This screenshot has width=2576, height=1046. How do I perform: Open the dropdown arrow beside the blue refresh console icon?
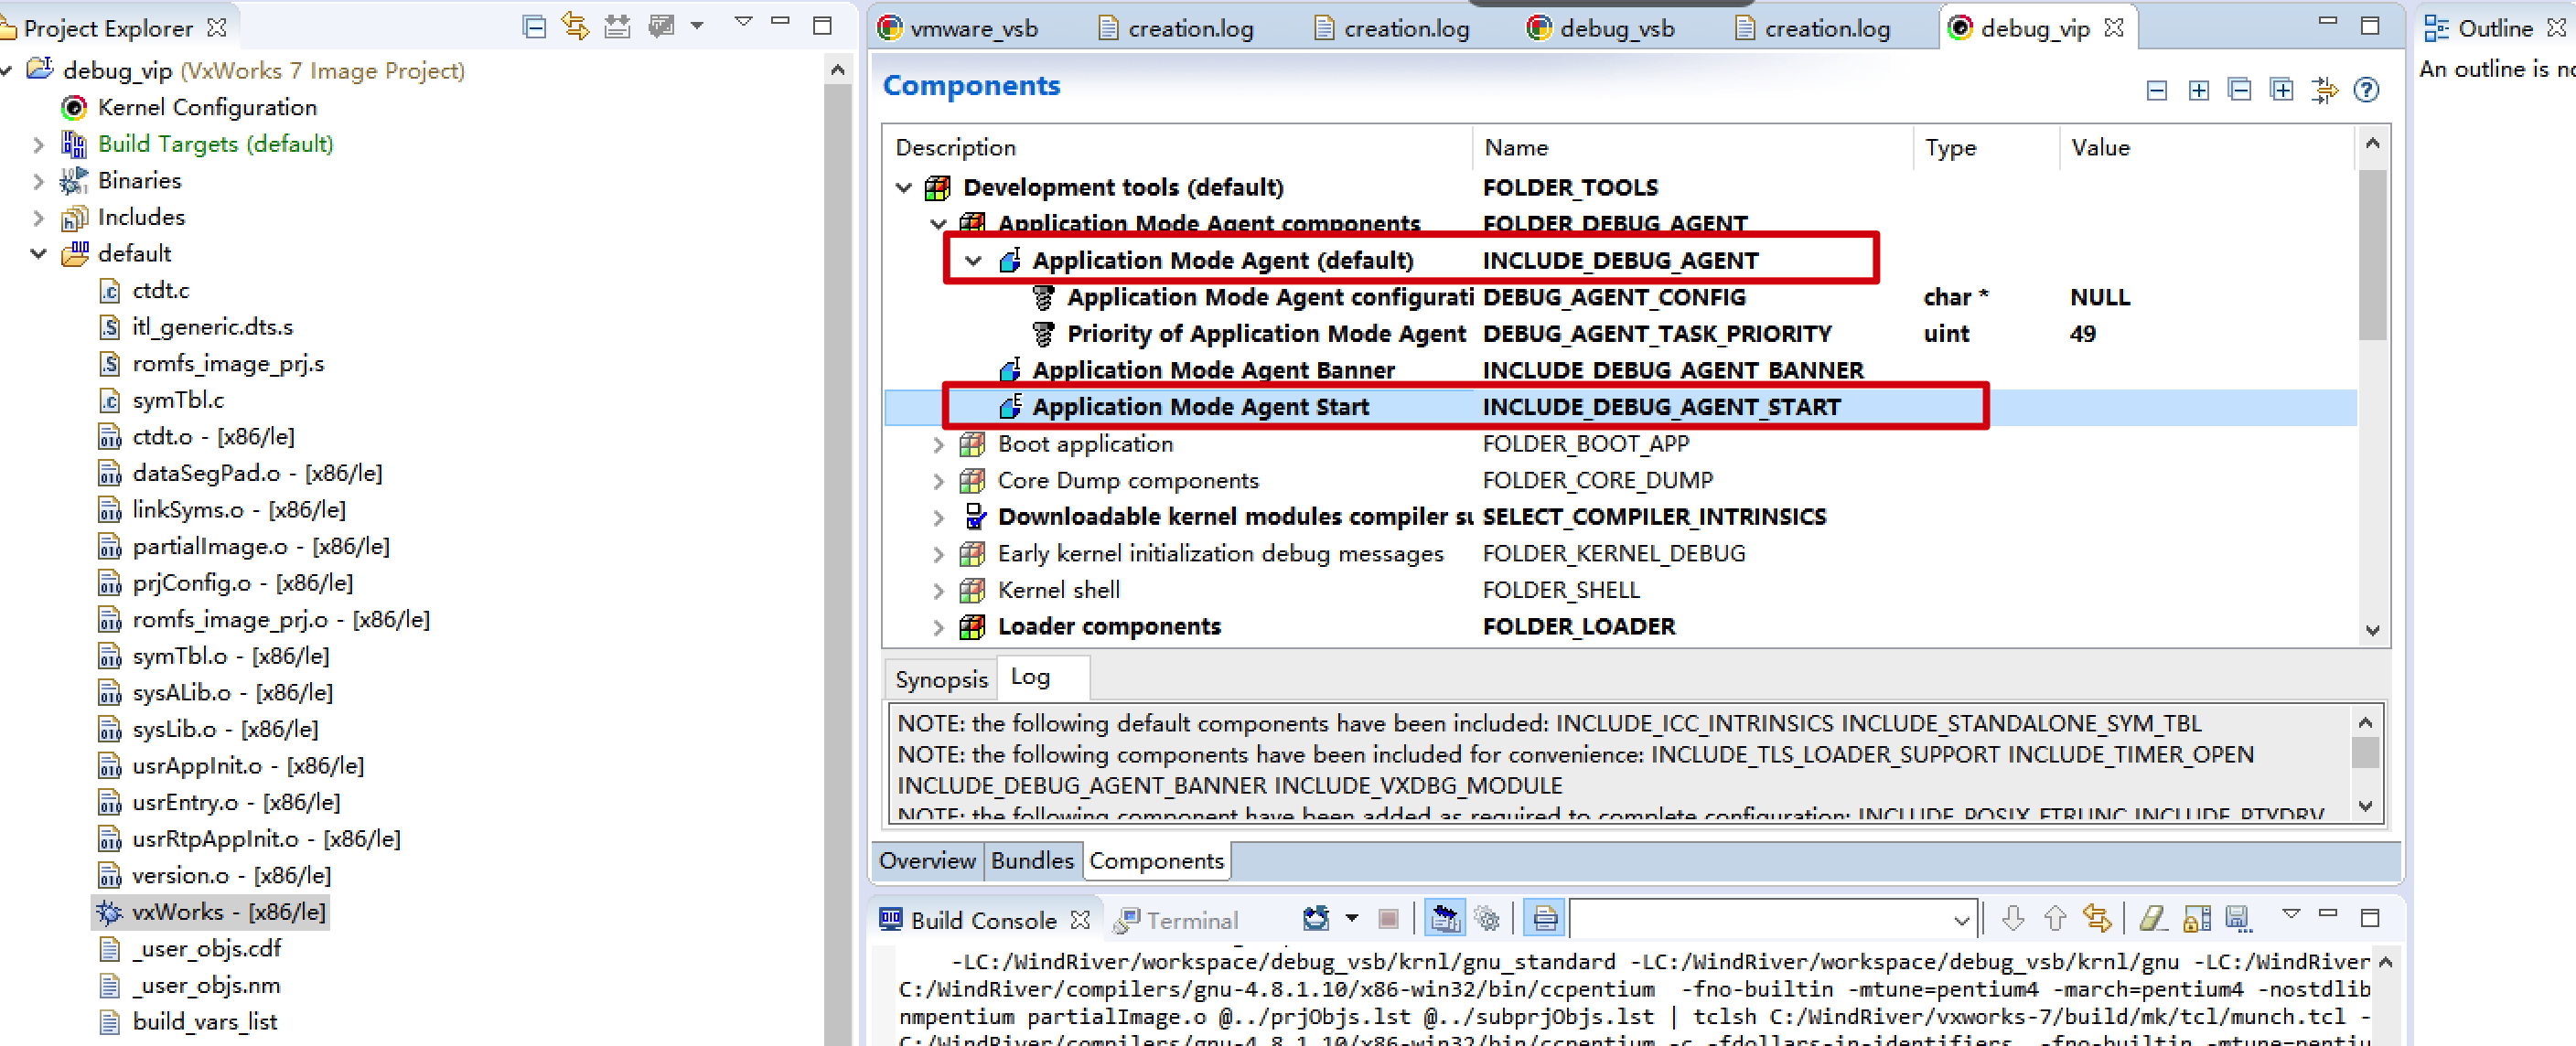pos(1352,918)
